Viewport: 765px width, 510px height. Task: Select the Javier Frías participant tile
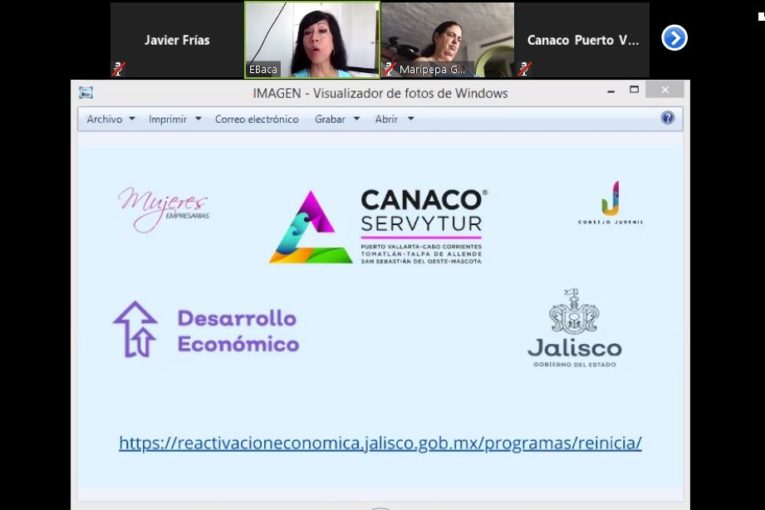point(177,40)
